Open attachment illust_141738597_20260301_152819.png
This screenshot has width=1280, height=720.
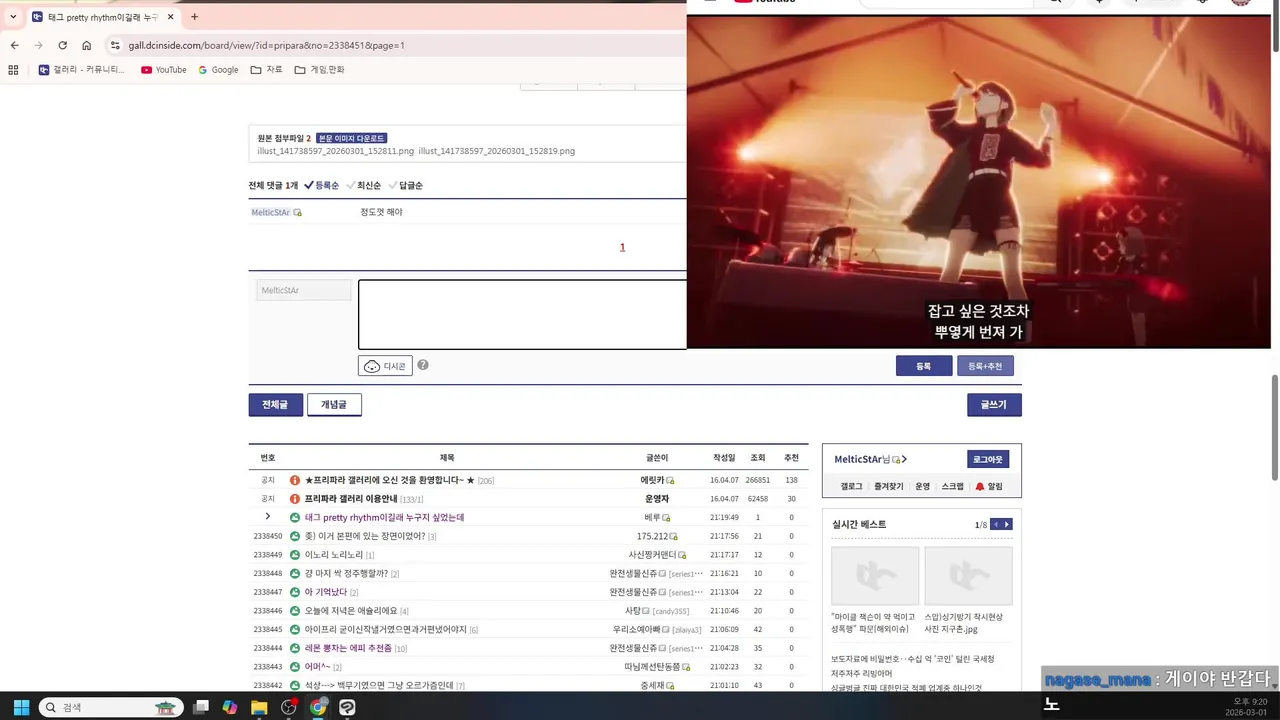point(496,151)
